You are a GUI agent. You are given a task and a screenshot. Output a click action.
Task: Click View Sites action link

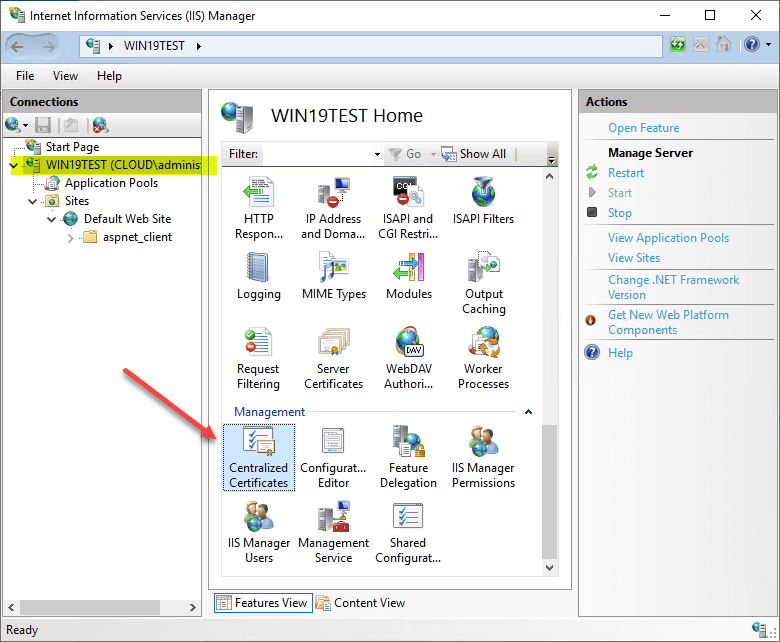(x=634, y=258)
